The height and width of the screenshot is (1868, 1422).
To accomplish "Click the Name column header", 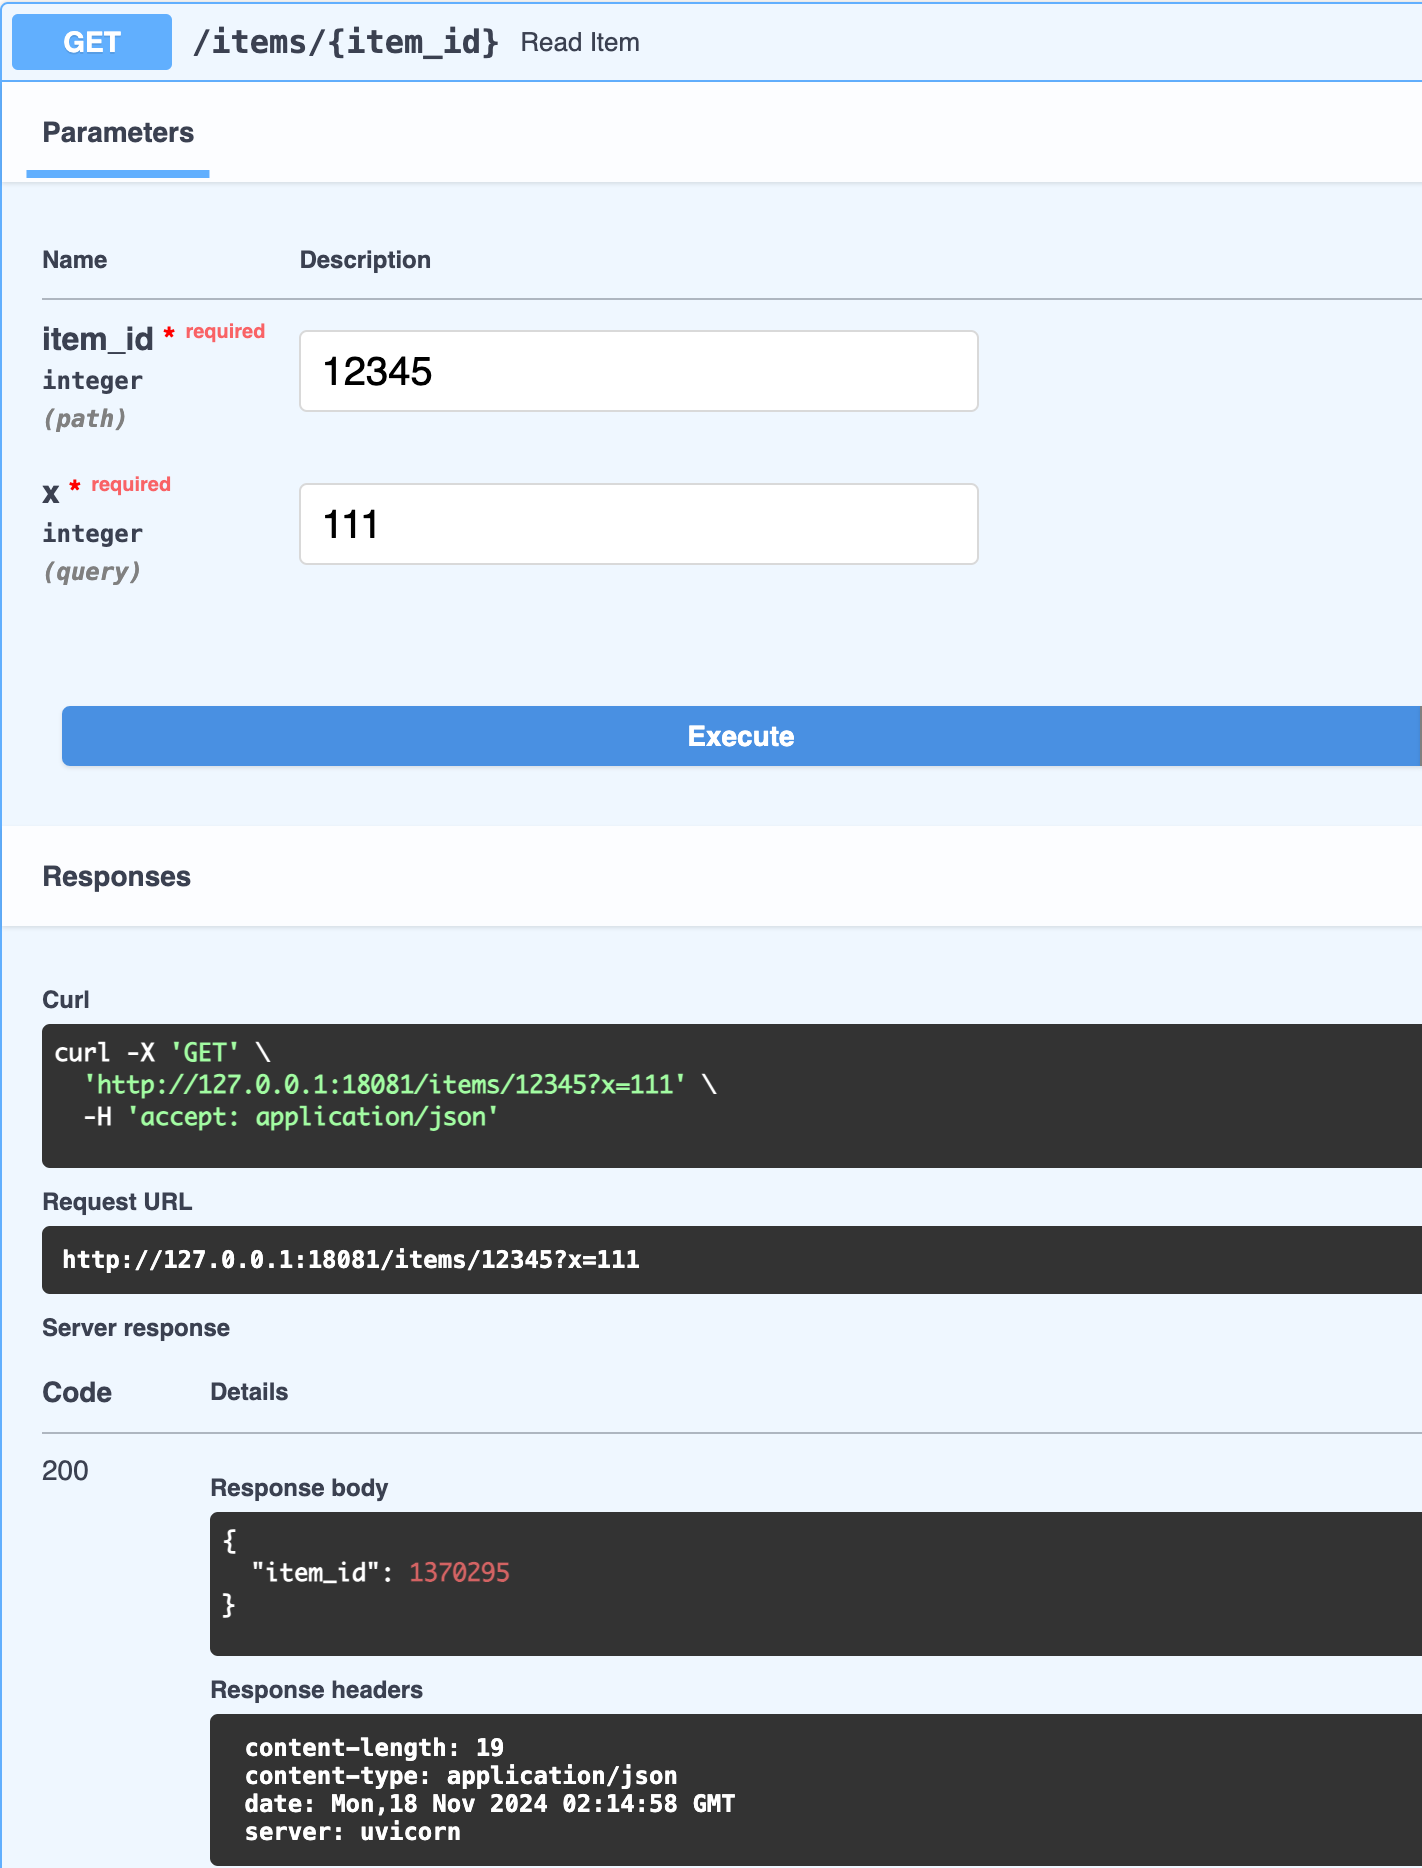I will 74,260.
